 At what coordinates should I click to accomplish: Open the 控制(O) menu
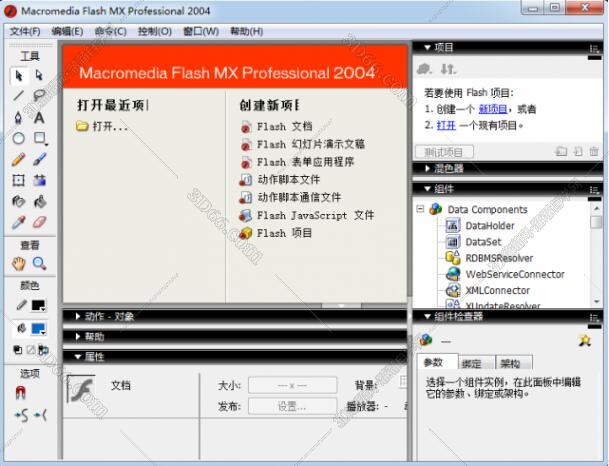[155, 31]
